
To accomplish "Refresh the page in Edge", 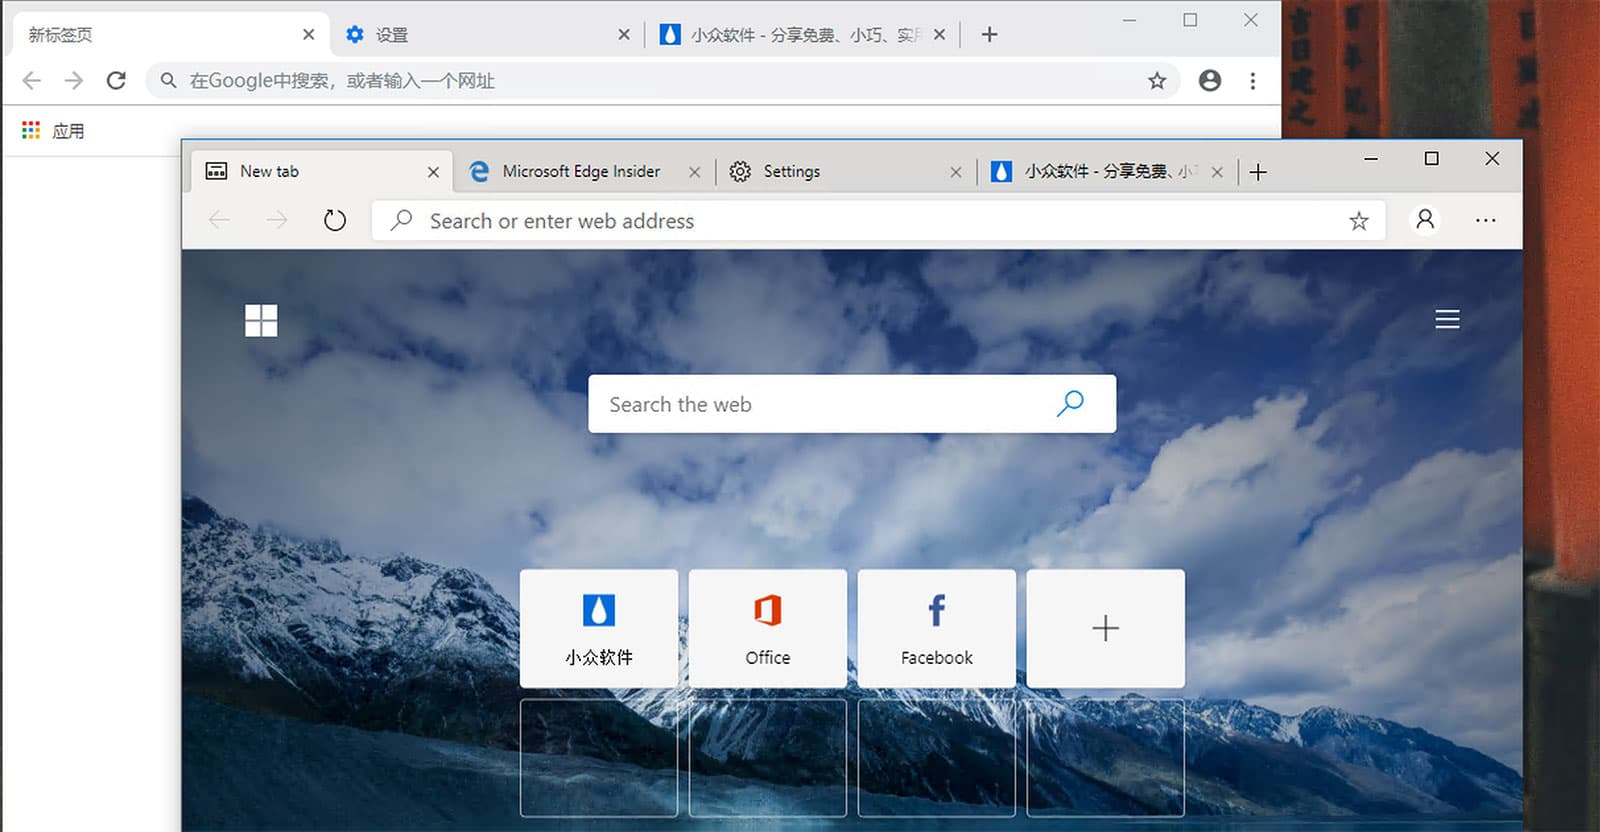I will 335,220.
